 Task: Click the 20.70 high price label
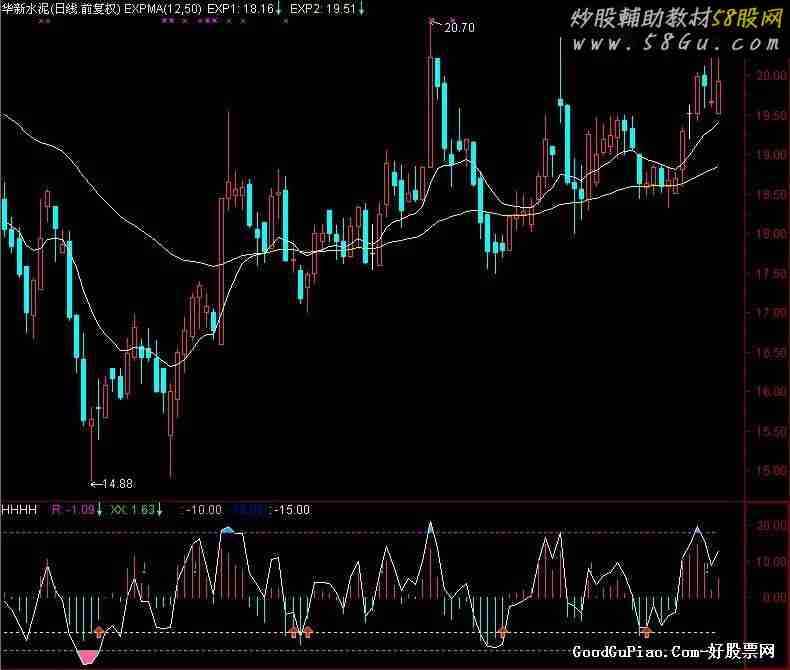pos(459,28)
